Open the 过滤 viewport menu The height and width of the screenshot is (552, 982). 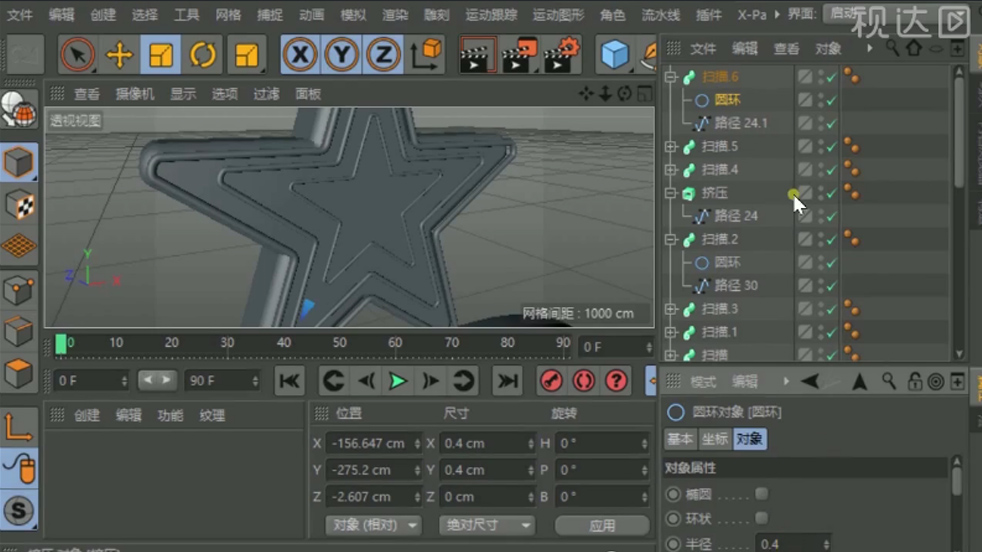[266, 94]
